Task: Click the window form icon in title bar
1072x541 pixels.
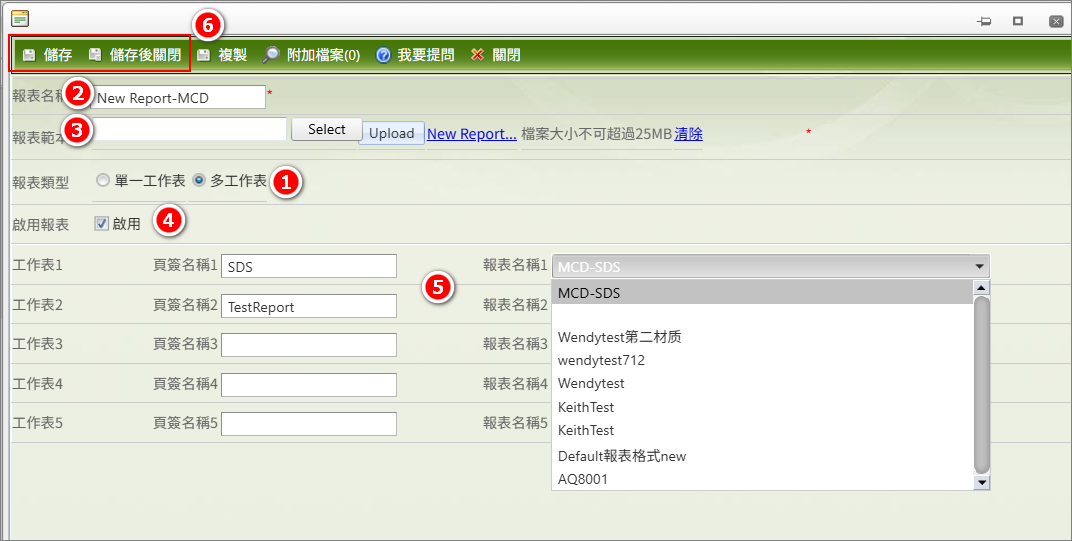Action: pos(21,19)
